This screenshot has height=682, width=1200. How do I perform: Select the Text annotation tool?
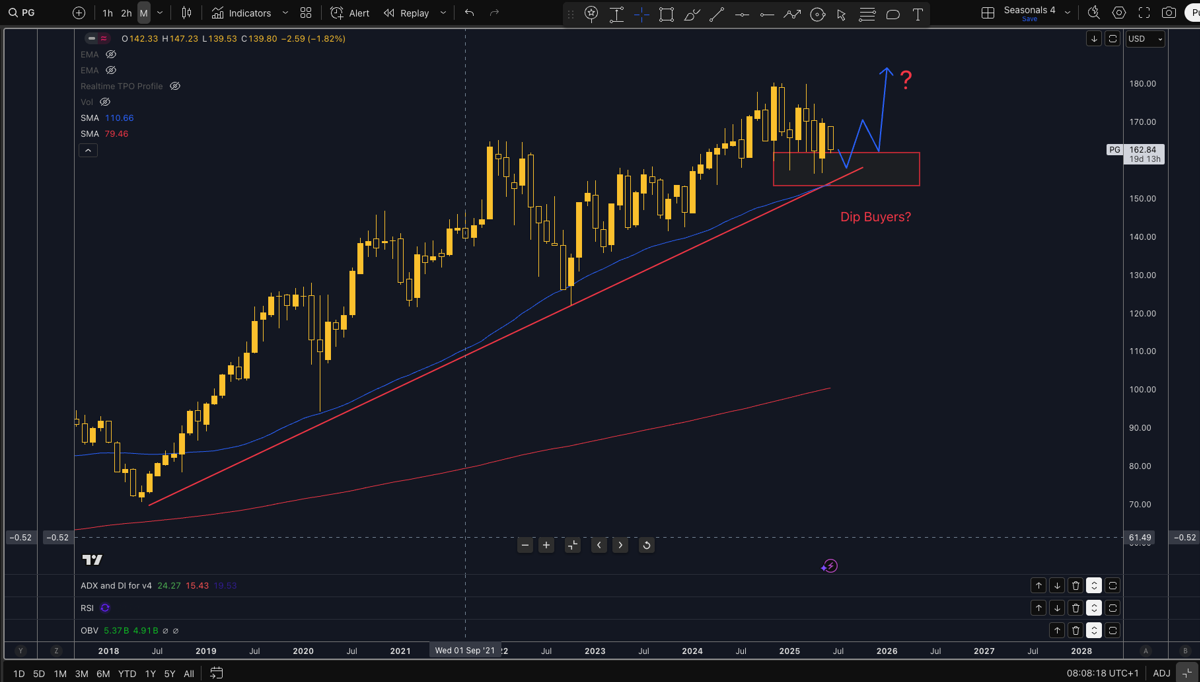click(x=917, y=14)
